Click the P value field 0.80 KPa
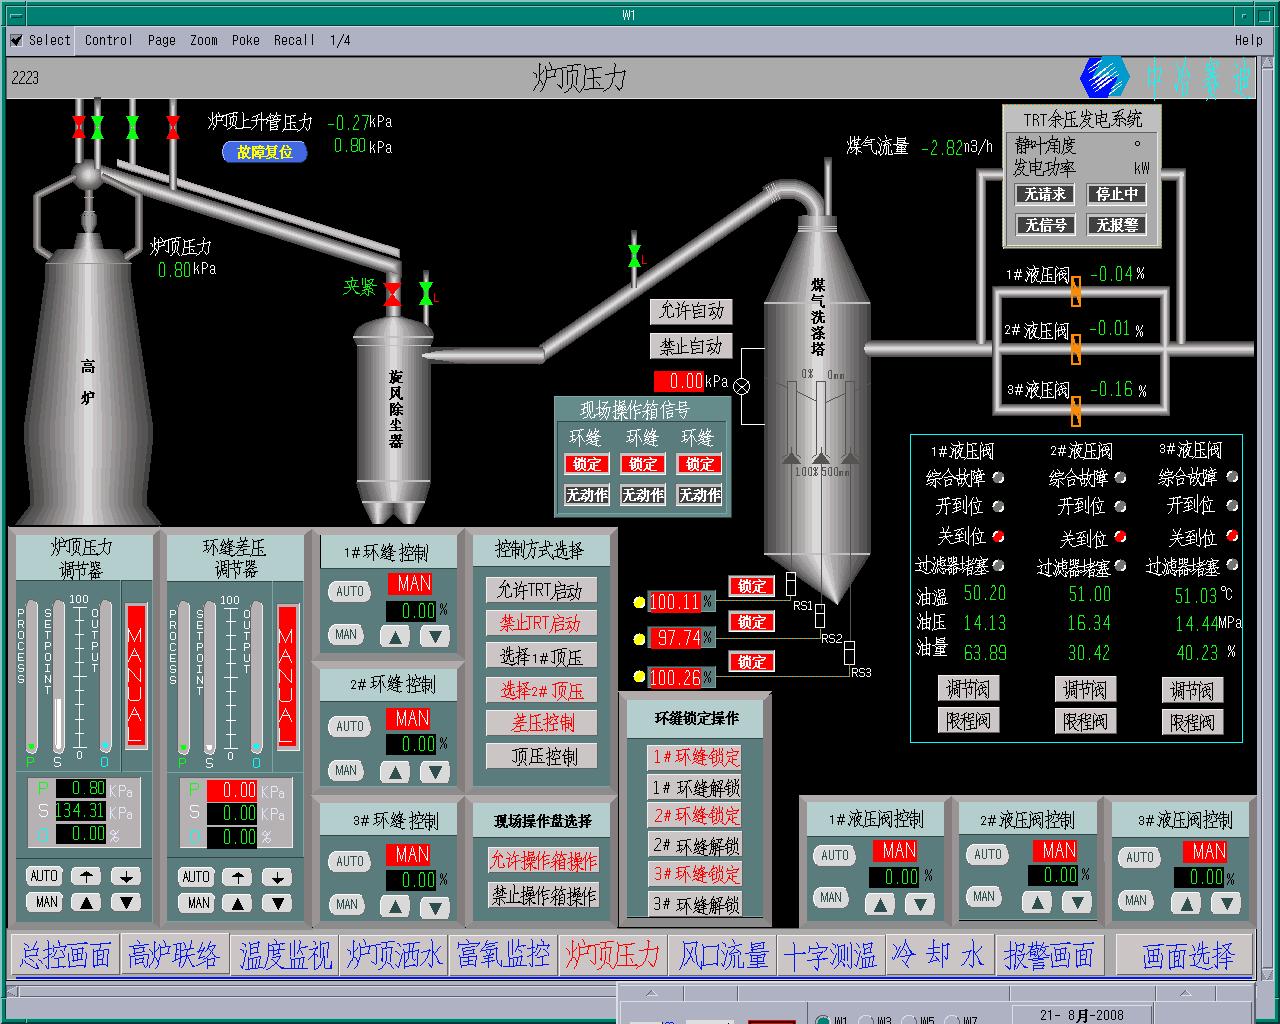The image size is (1280, 1024). click(x=81, y=788)
